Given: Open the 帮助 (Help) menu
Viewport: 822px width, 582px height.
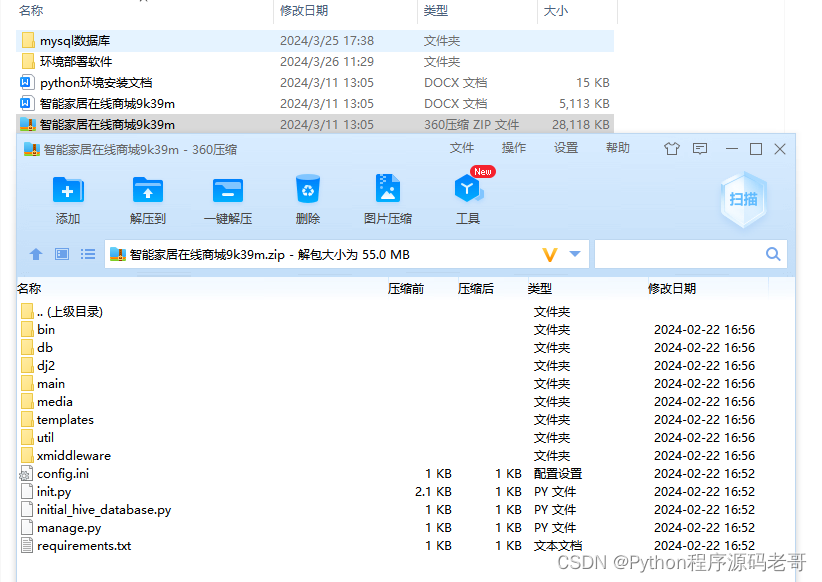Looking at the screenshot, I should [x=618, y=148].
